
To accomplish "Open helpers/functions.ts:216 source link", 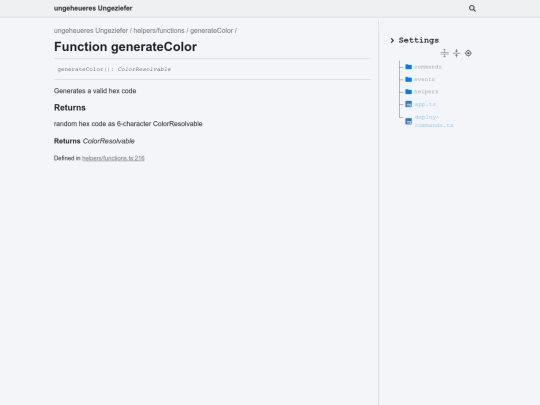I will 113,158.
